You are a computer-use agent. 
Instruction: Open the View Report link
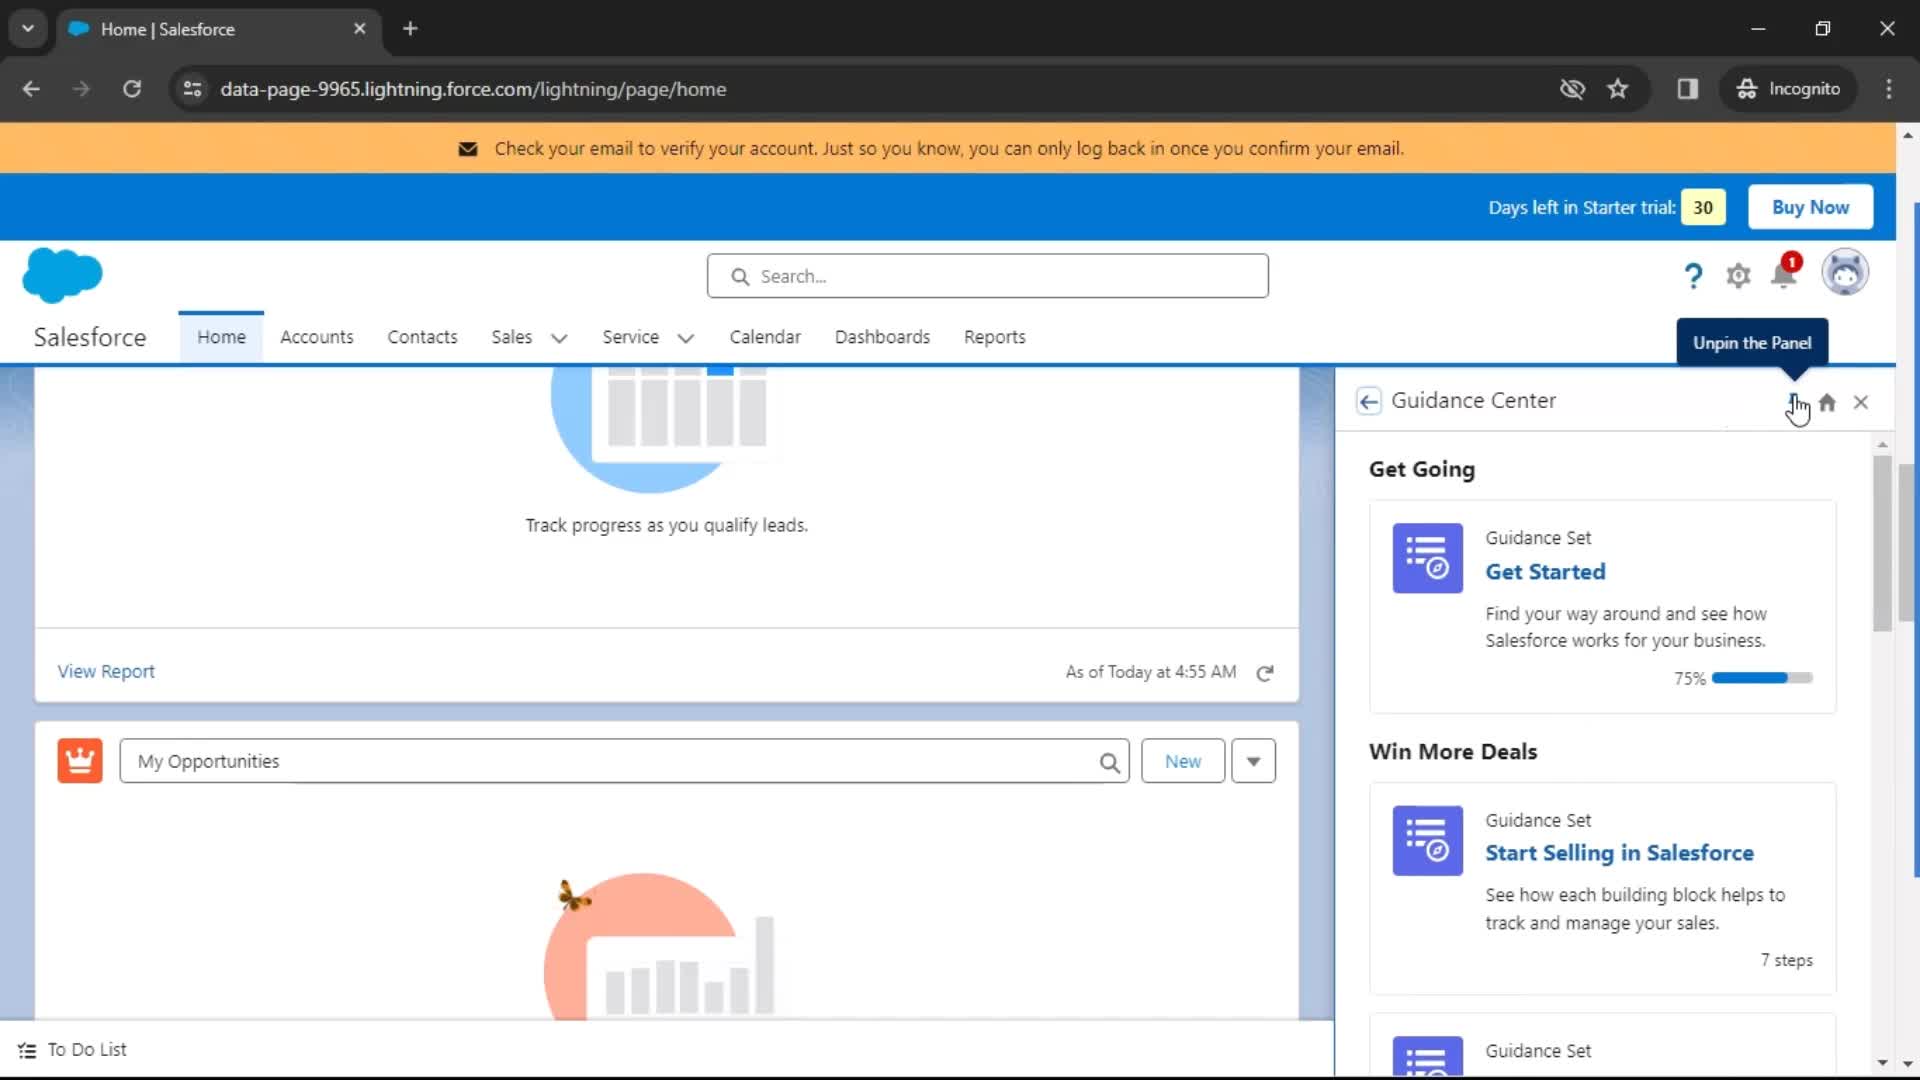106,672
